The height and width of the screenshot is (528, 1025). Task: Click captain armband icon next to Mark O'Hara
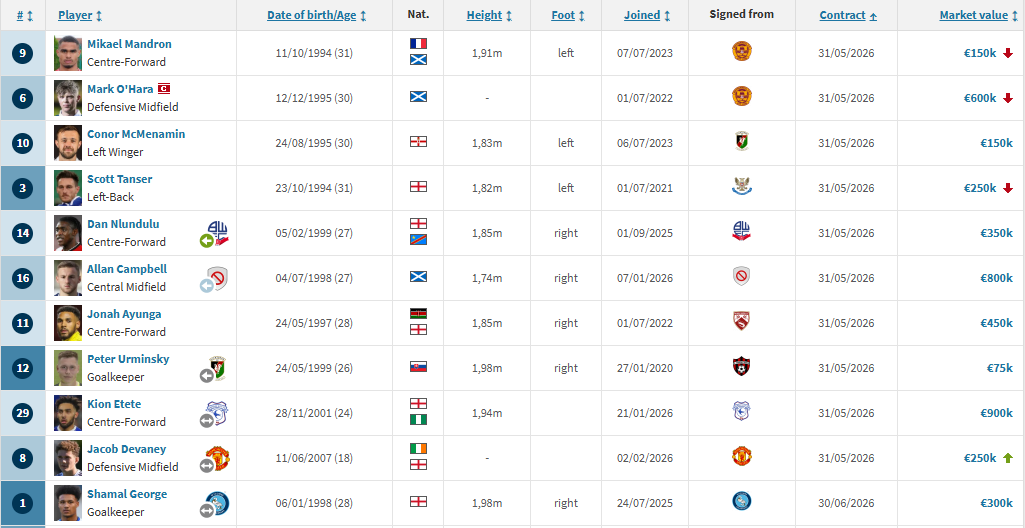(163, 89)
